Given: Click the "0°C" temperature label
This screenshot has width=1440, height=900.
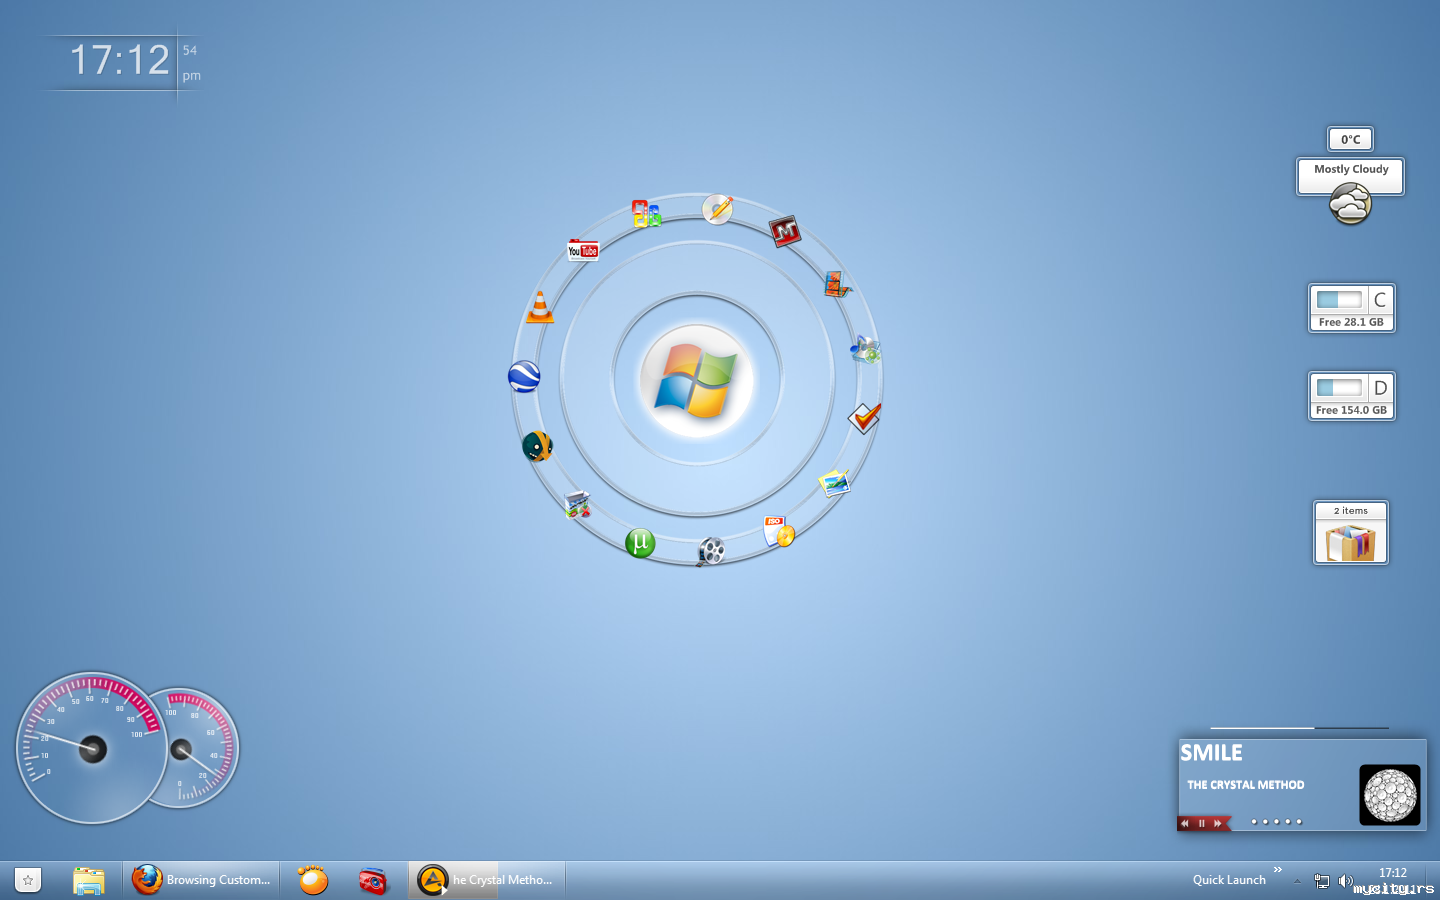Looking at the screenshot, I should tap(1350, 140).
